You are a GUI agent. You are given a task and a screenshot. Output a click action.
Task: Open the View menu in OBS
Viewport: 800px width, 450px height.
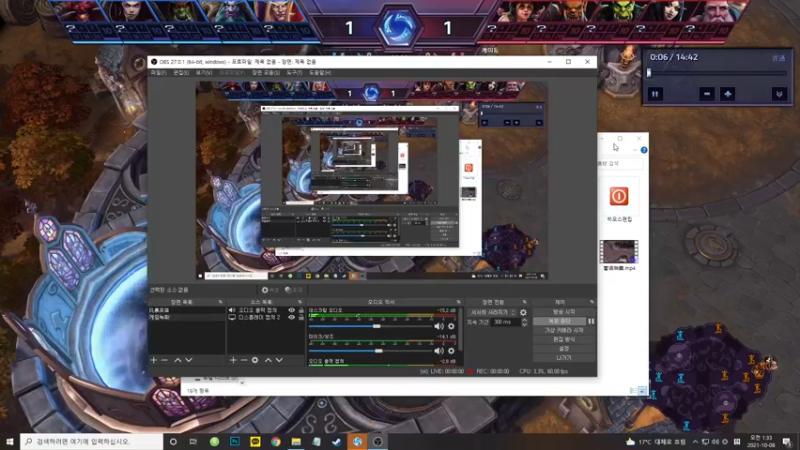click(x=204, y=73)
